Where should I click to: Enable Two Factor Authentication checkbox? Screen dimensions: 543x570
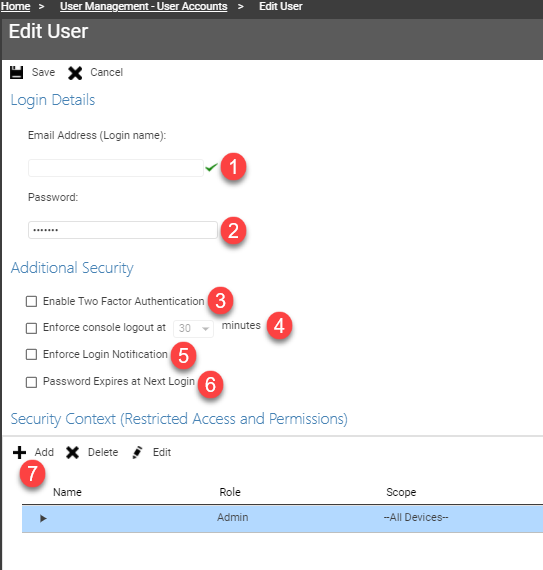31,301
